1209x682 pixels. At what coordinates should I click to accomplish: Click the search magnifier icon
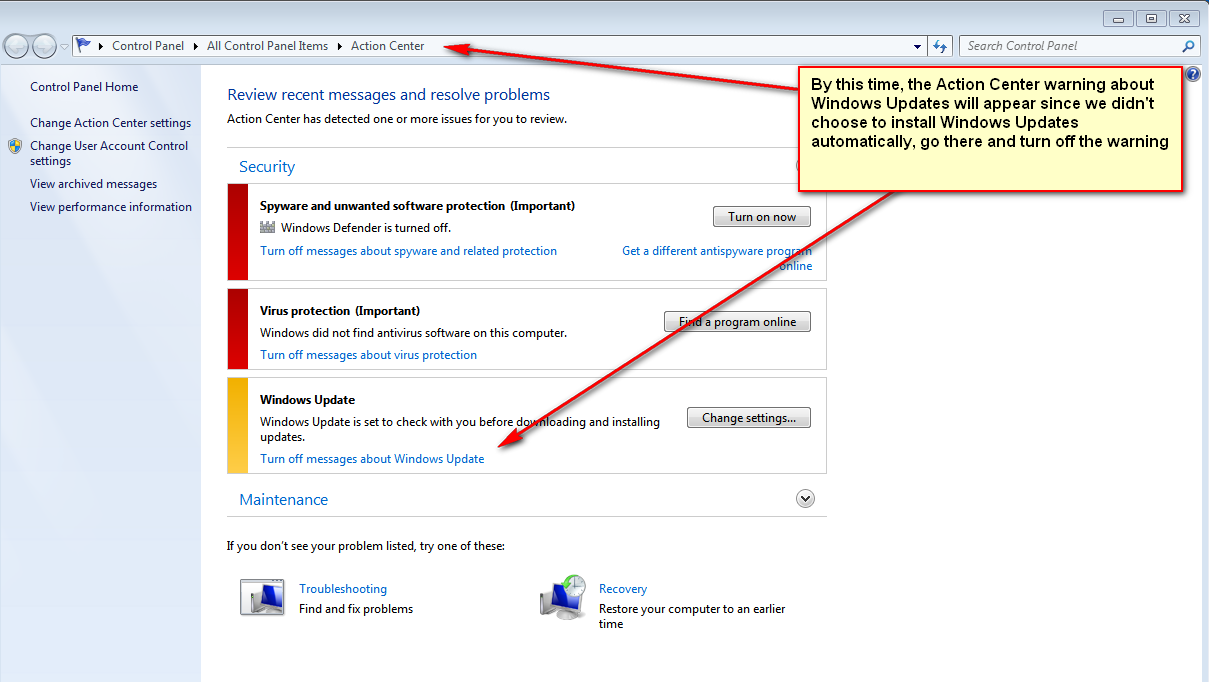[1188, 46]
